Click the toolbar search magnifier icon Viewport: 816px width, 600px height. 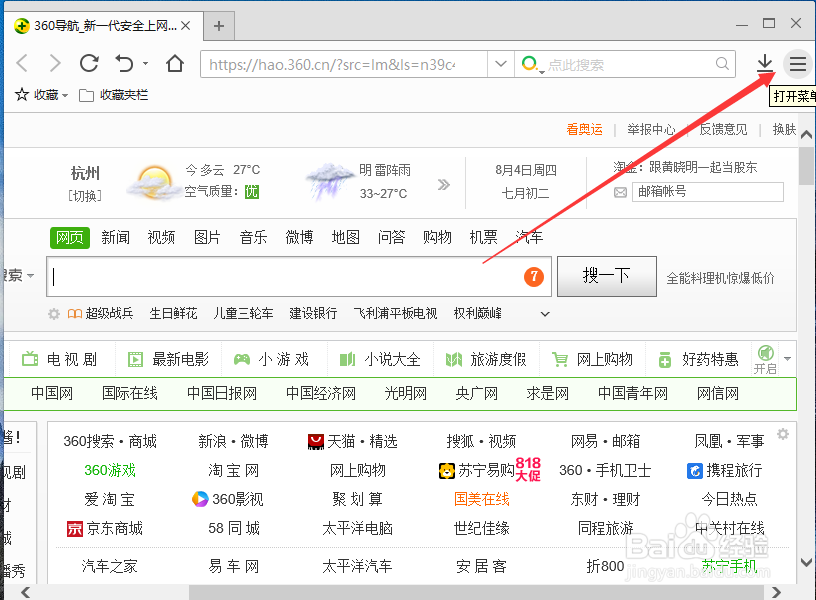coord(722,63)
